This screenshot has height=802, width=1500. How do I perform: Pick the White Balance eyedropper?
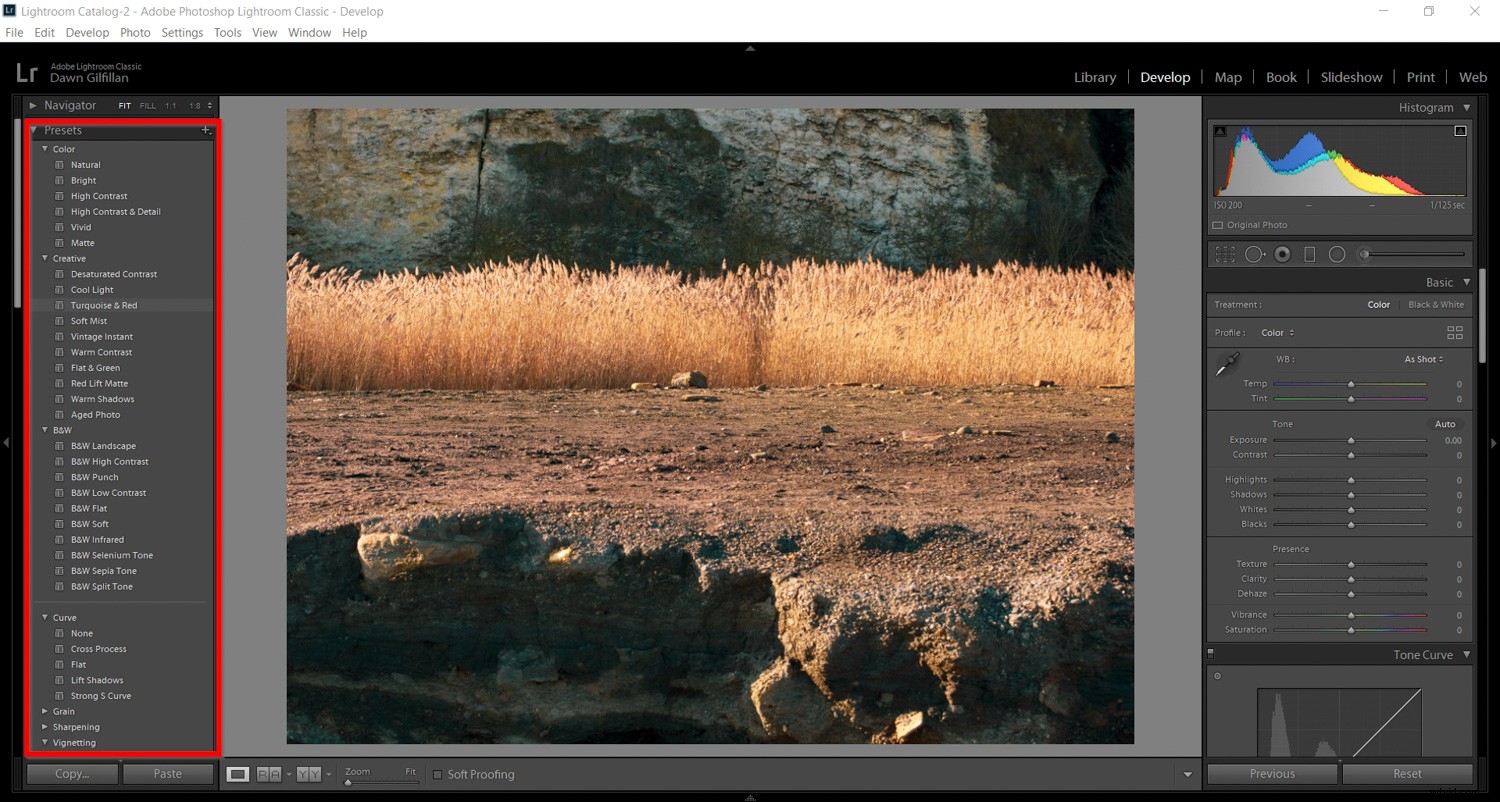pyautogui.click(x=1228, y=365)
